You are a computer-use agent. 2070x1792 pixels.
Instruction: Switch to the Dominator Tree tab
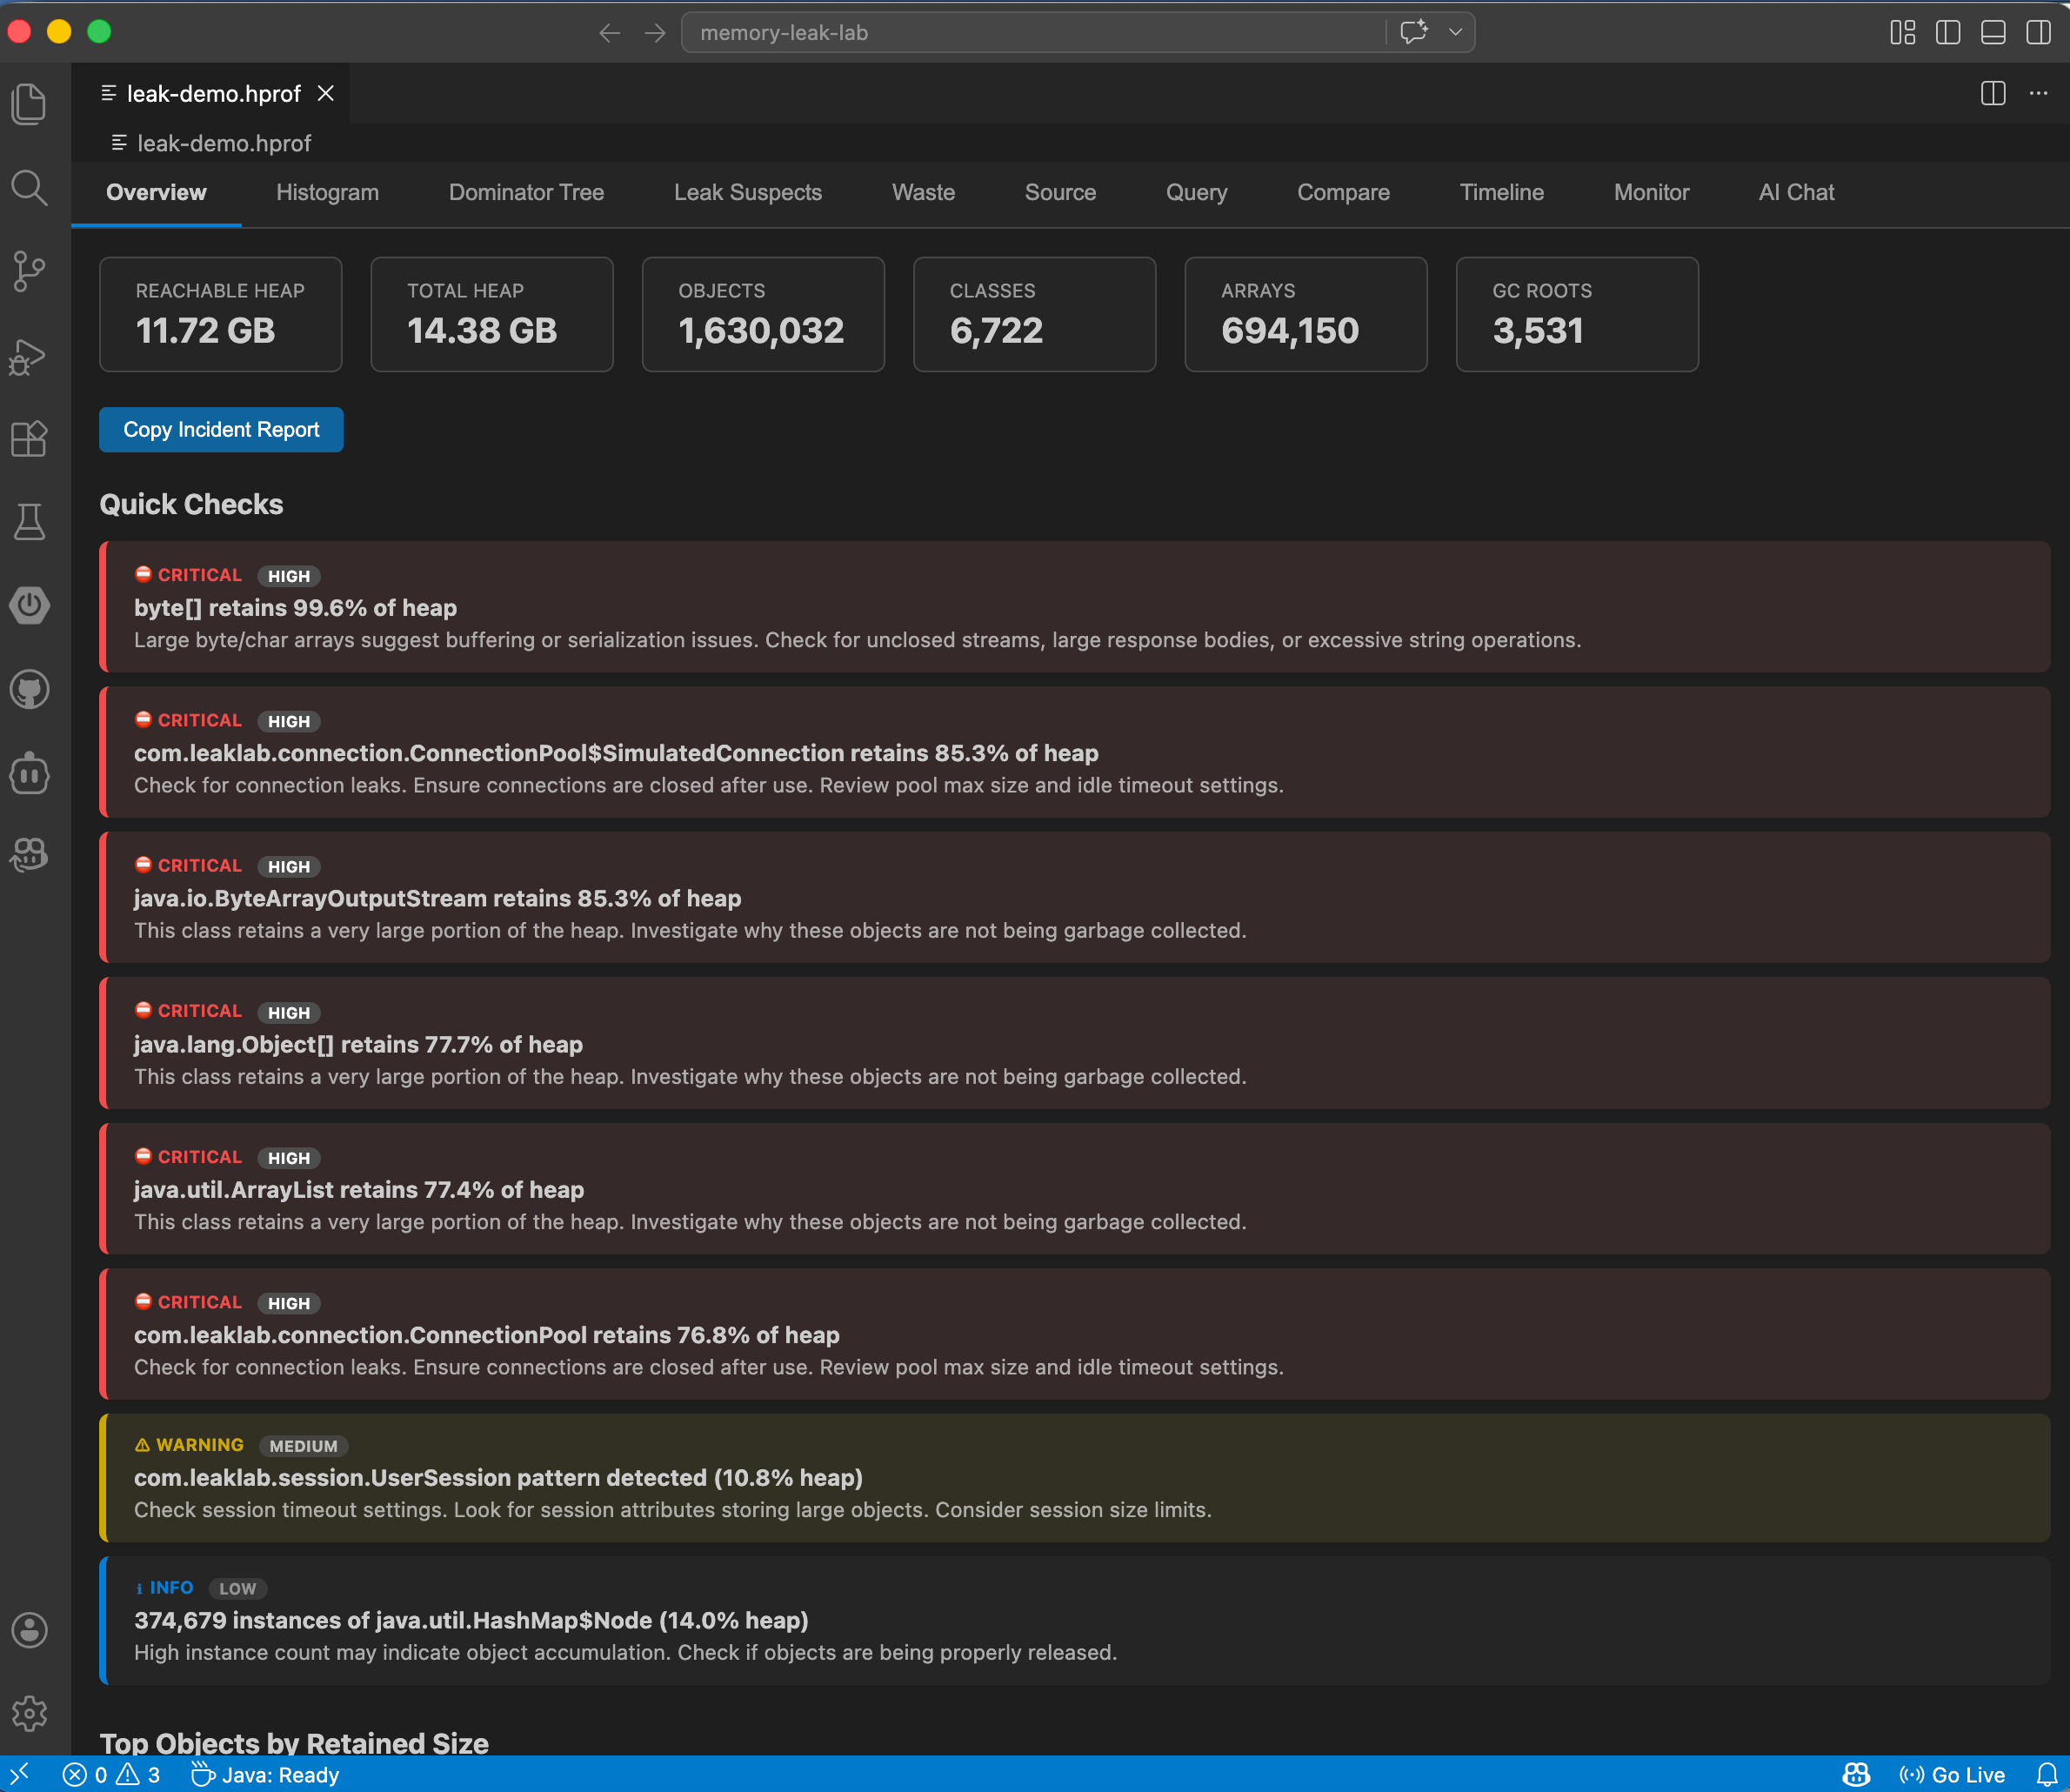[x=526, y=193]
